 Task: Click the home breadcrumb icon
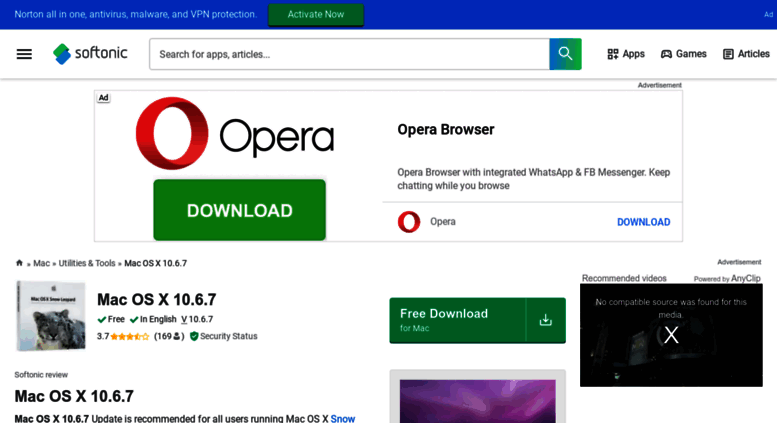19,263
